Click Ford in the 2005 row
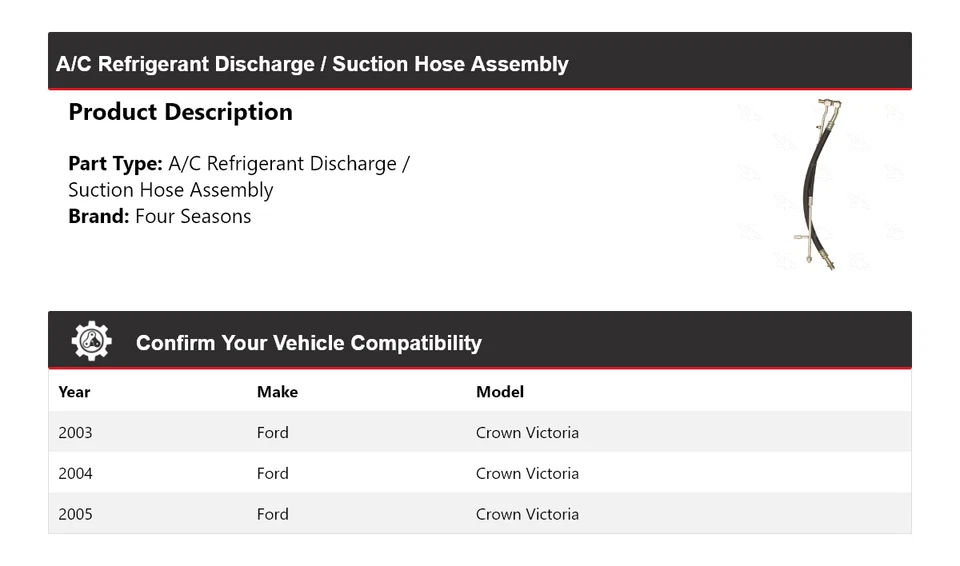The image size is (960, 566). click(272, 514)
